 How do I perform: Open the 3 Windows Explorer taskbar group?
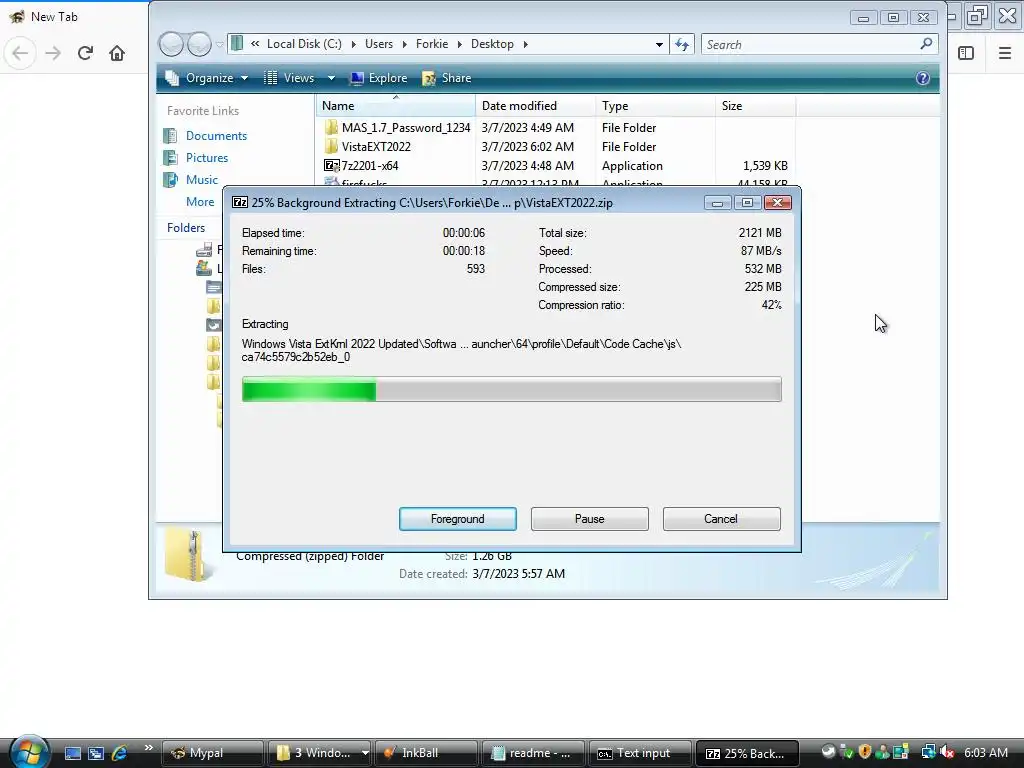[x=320, y=753]
